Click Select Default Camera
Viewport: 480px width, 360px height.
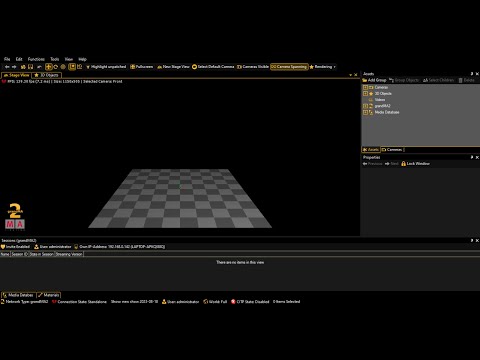pyautogui.click(x=213, y=67)
